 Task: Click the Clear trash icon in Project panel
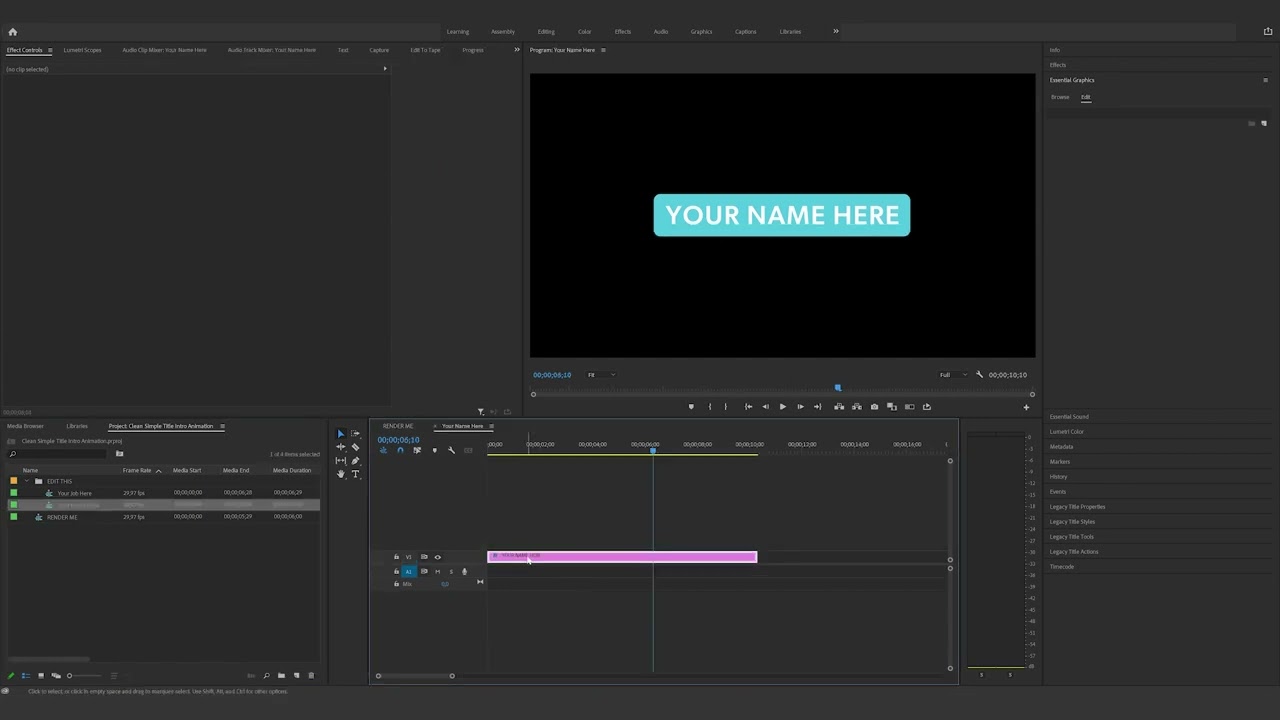coord(311,676)
